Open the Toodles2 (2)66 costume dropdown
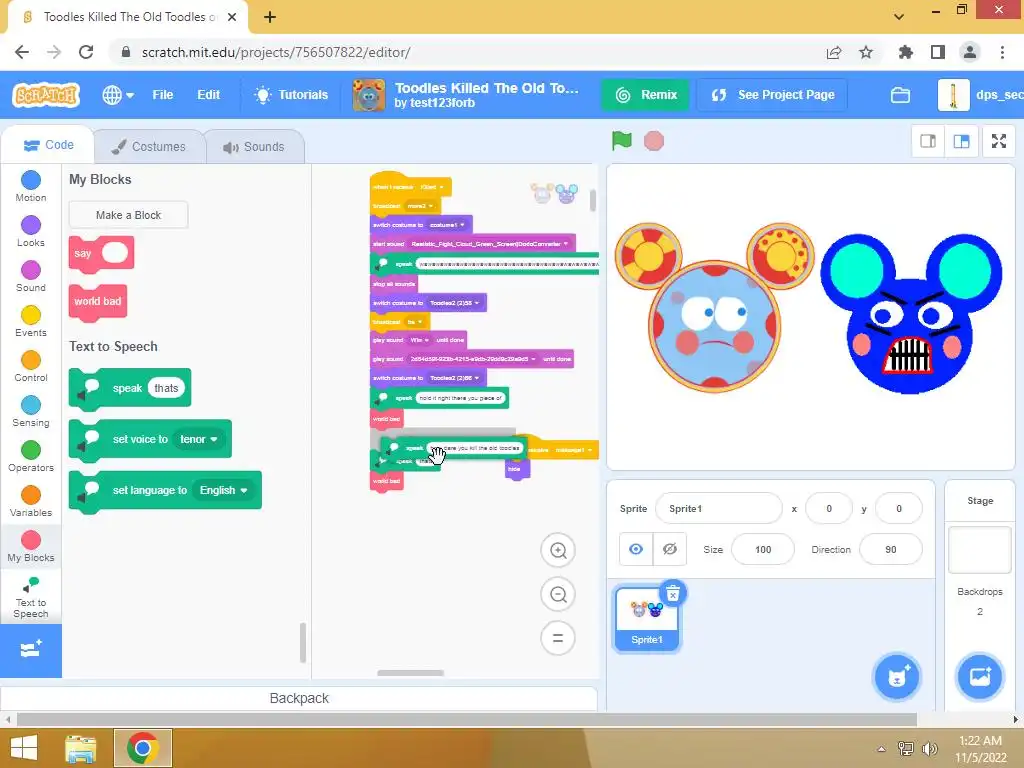 click(455, 378)
